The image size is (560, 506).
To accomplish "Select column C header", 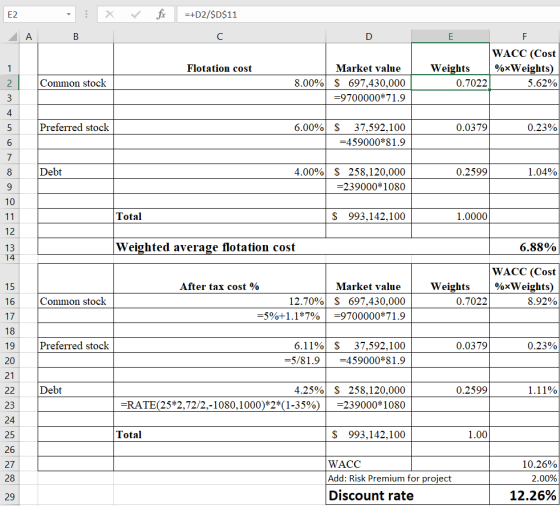I will coord(219,36).
